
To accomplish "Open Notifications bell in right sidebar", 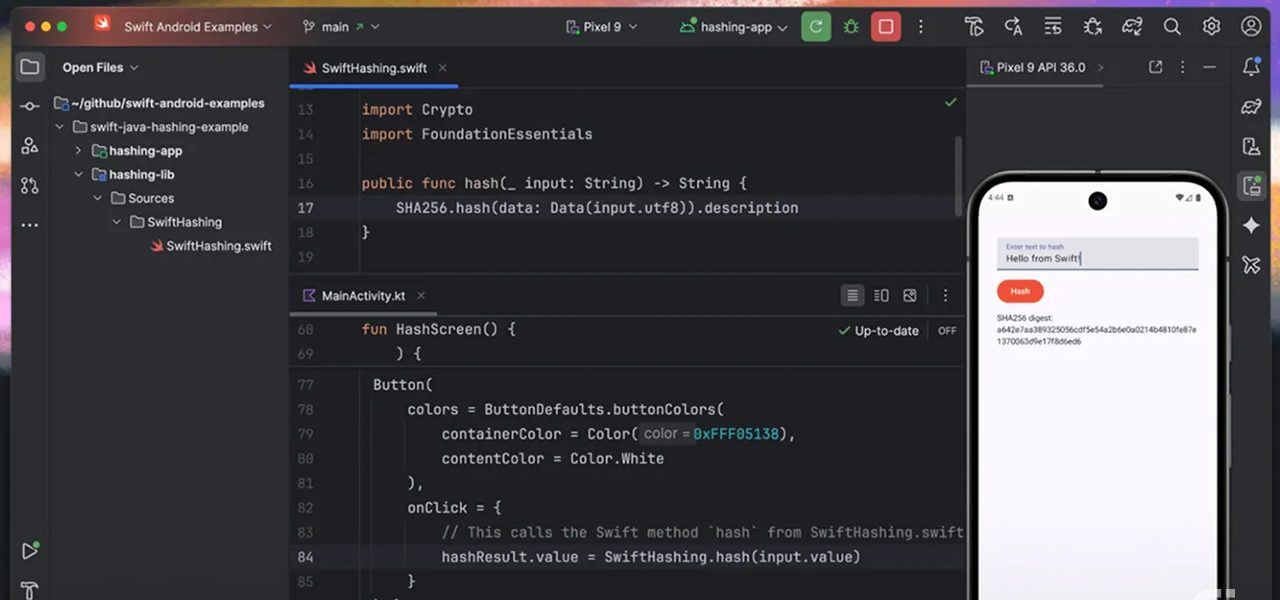I will pos(1251,67).
